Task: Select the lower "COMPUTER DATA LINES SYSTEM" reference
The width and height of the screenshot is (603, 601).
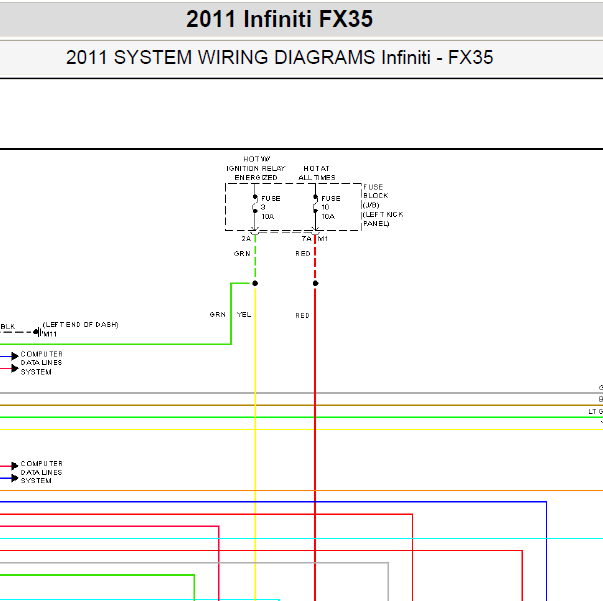Action: click(x=41, y=472)
